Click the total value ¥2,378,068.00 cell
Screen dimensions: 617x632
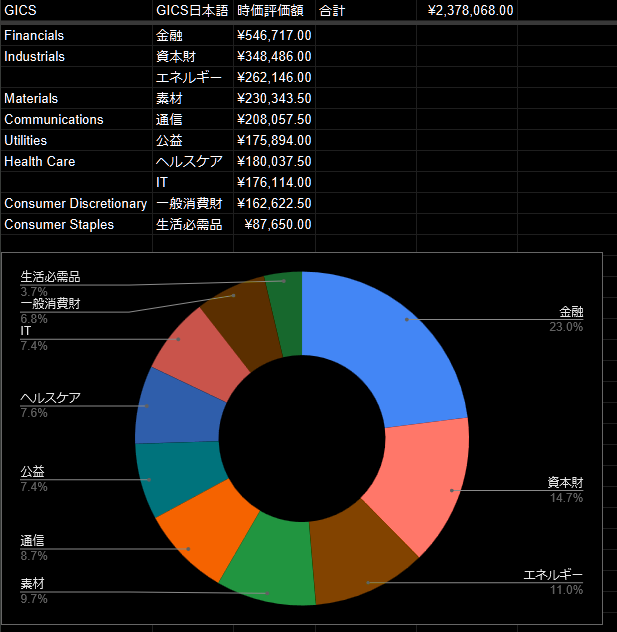[470, 10]
